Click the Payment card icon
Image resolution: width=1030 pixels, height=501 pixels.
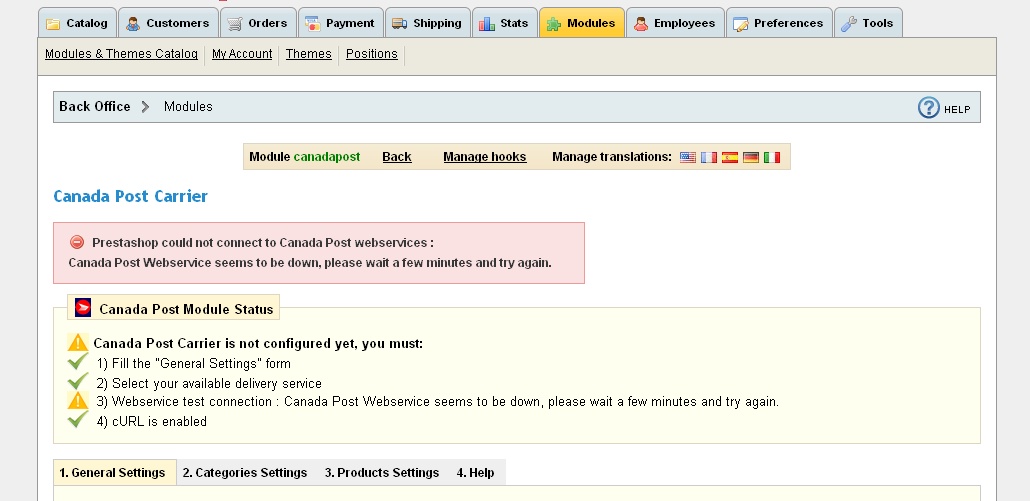tap(313, 24)
